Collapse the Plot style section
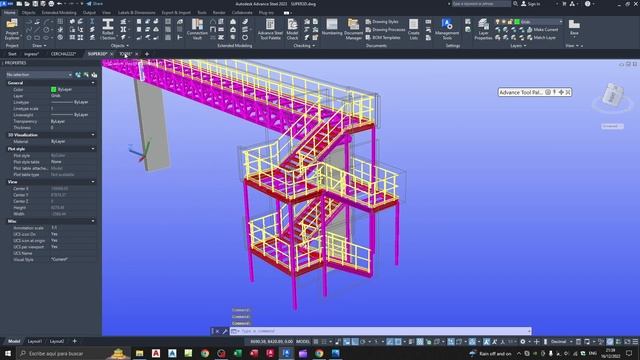Viewport: 640px width, 360px height. pyautogui.click(x=93, y=149)
